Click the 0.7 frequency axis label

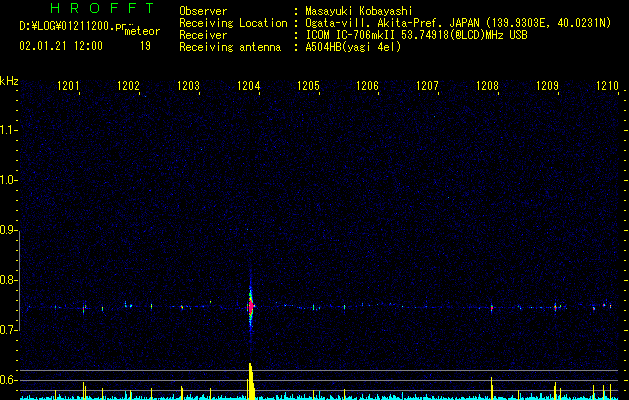9,330
